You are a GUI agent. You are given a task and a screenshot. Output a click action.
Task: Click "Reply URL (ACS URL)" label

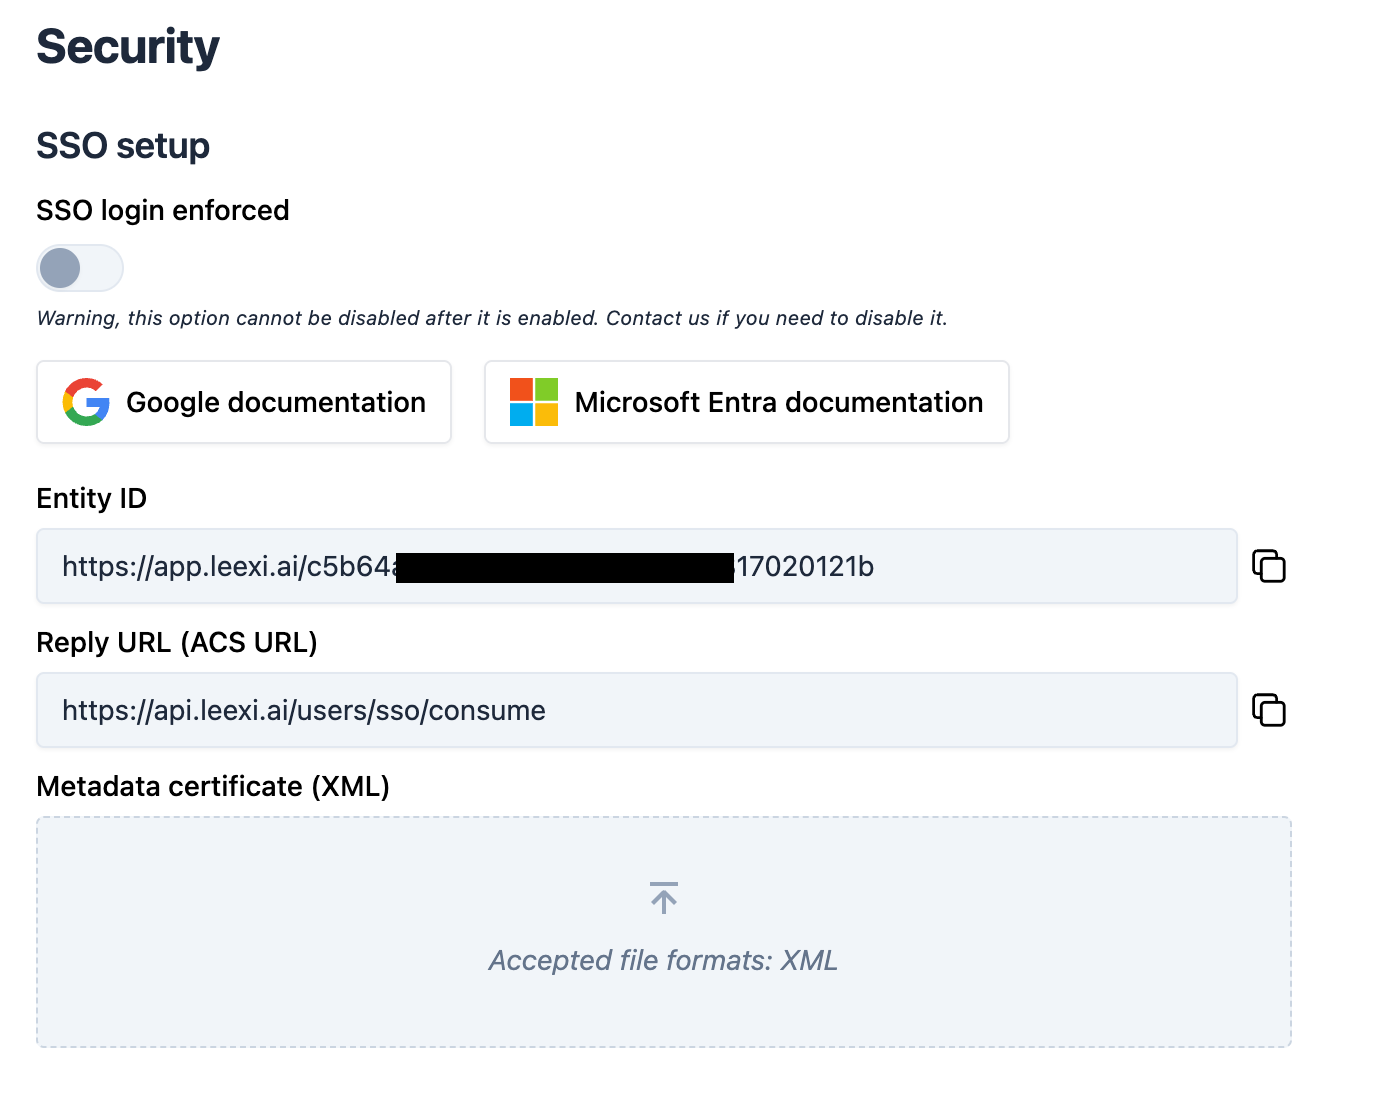click(x=177, y=642)
